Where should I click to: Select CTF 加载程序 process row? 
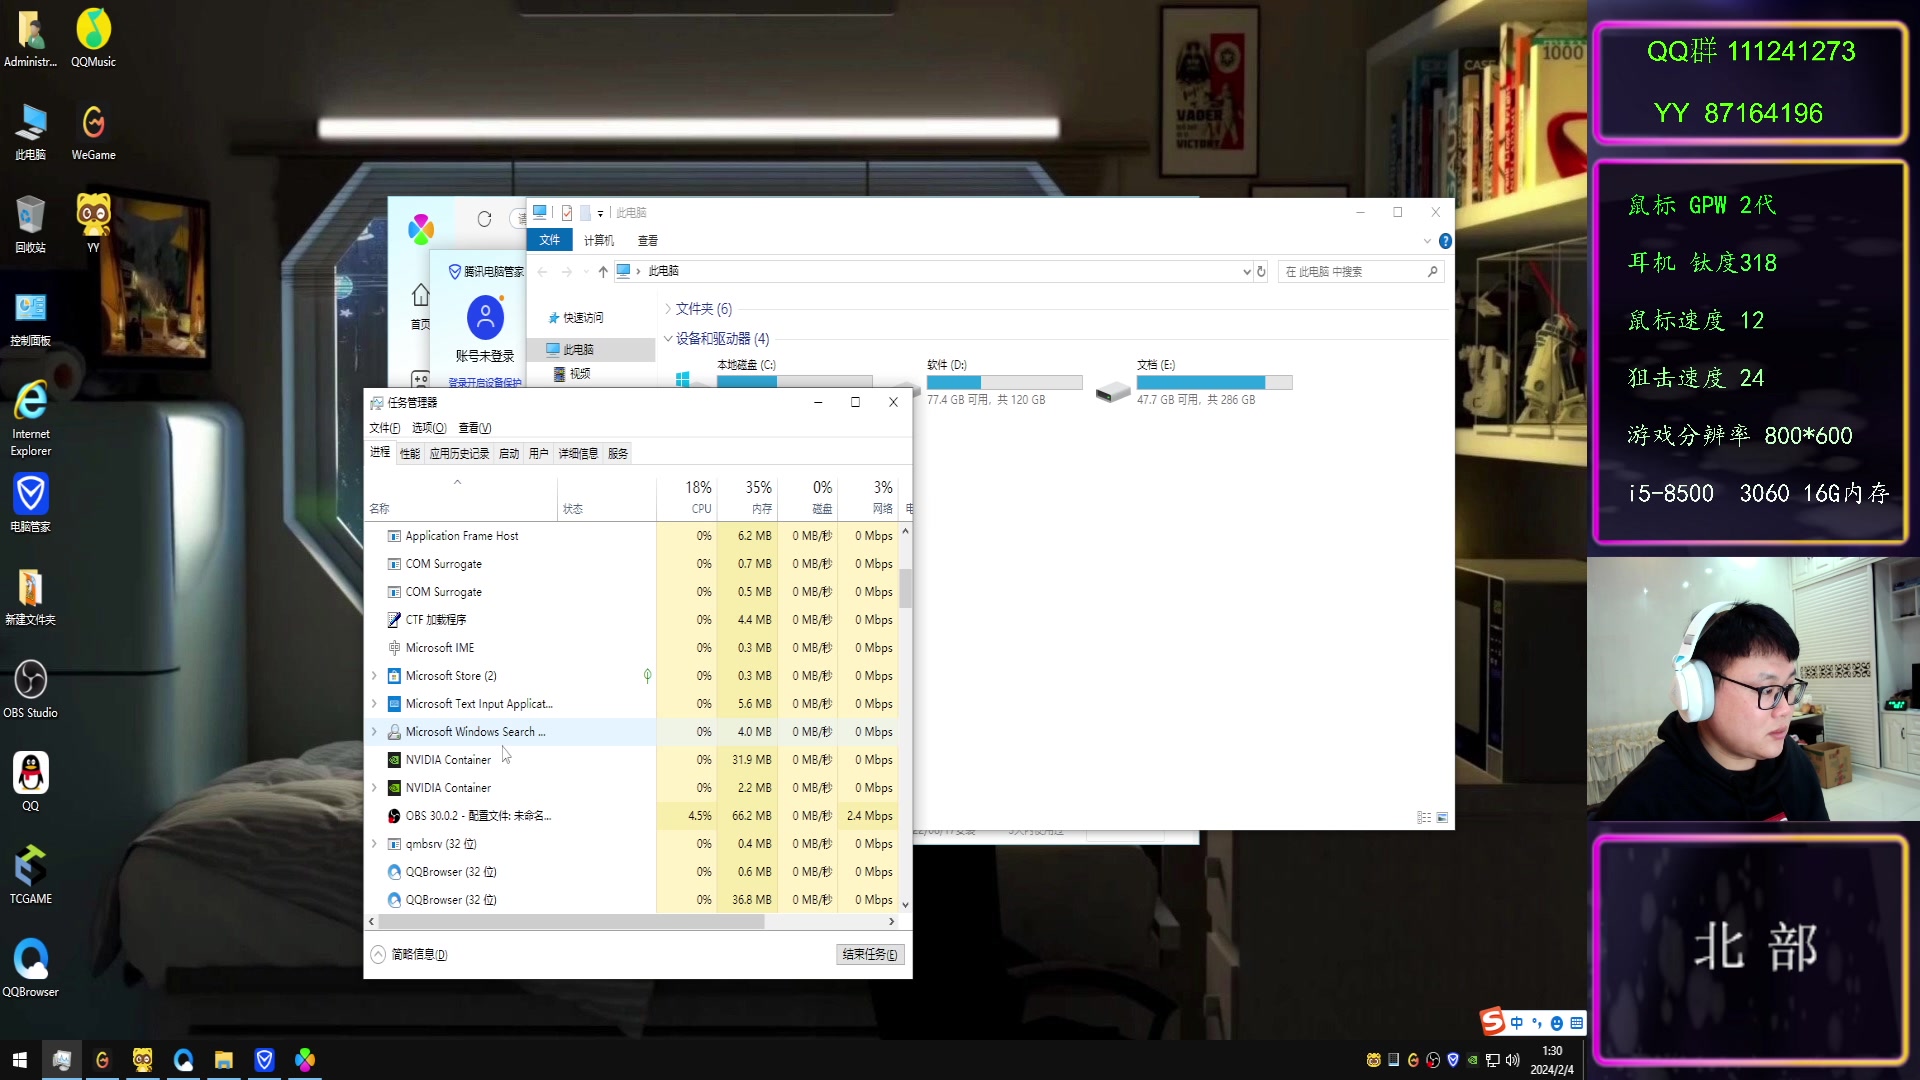tap(633, 620)
